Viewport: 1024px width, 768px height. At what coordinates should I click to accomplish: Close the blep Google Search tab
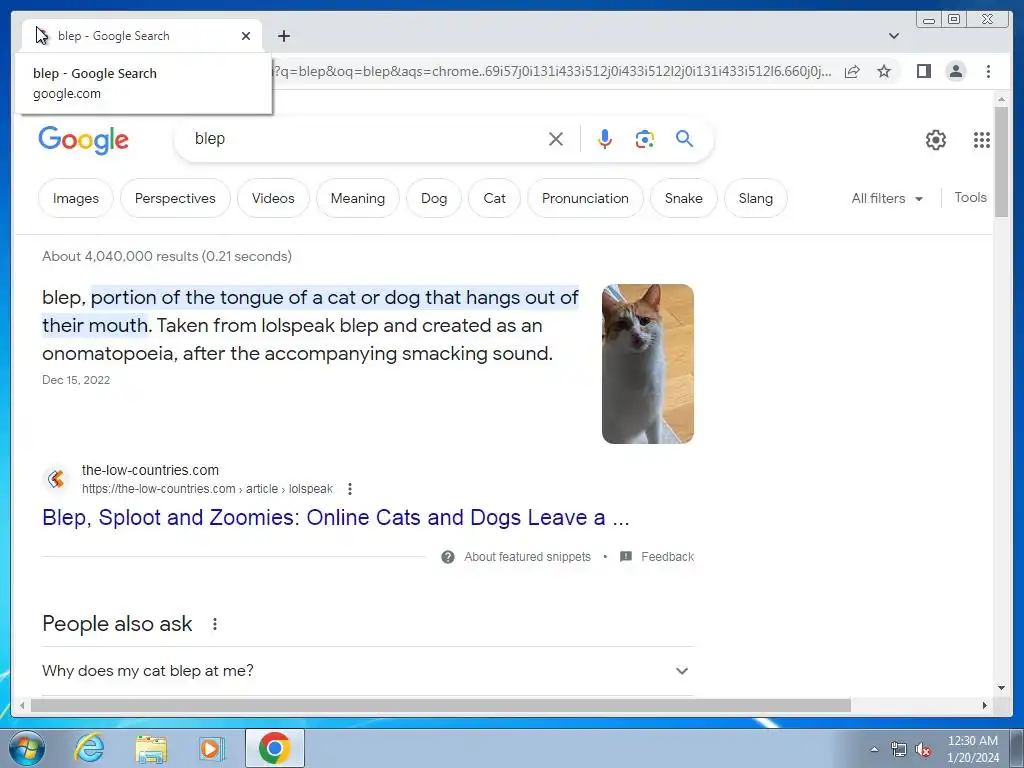[246, 36]
